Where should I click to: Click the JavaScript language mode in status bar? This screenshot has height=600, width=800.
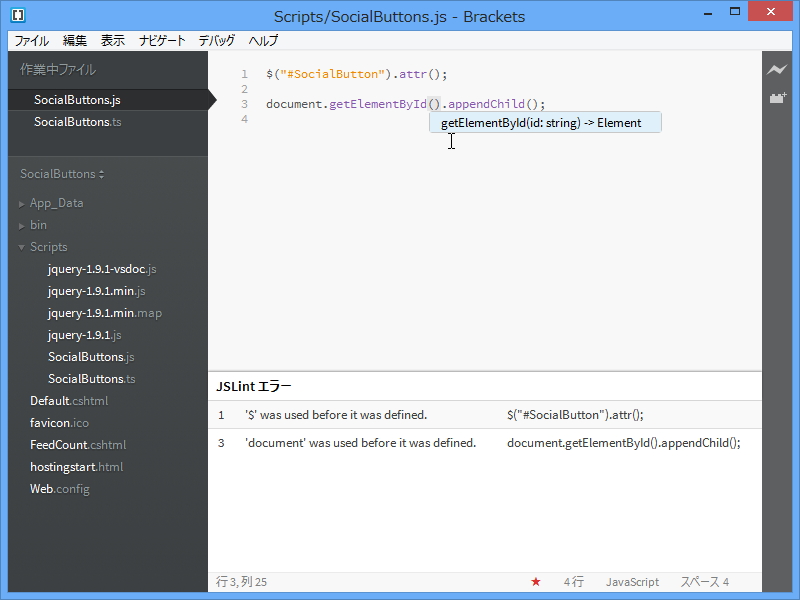tap(632, 582)
